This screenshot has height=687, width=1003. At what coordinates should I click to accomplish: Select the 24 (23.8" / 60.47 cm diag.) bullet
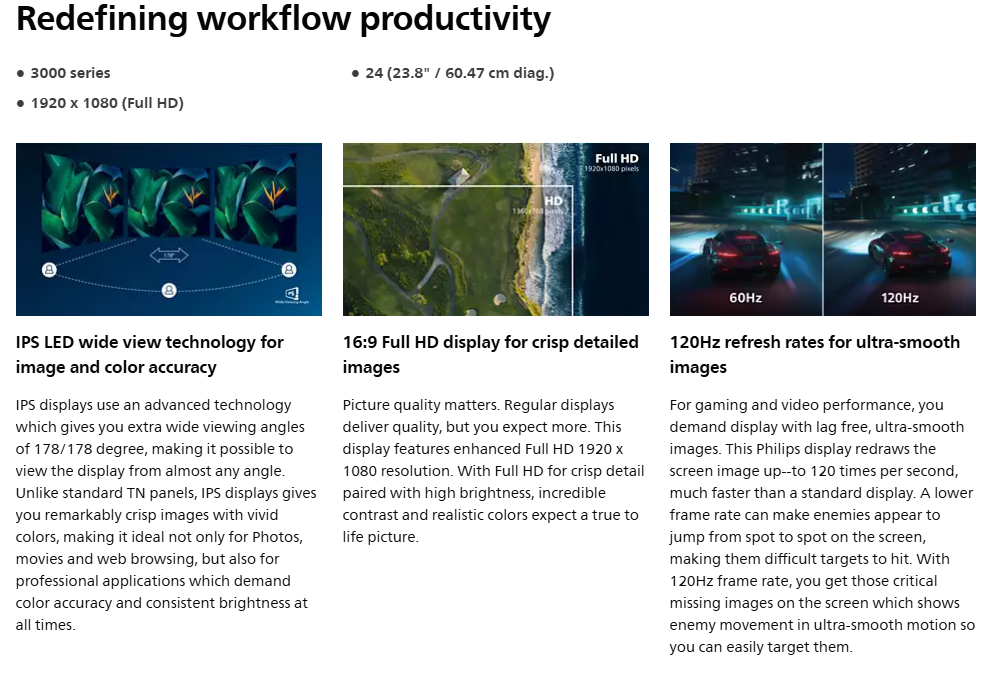point(459,73)
